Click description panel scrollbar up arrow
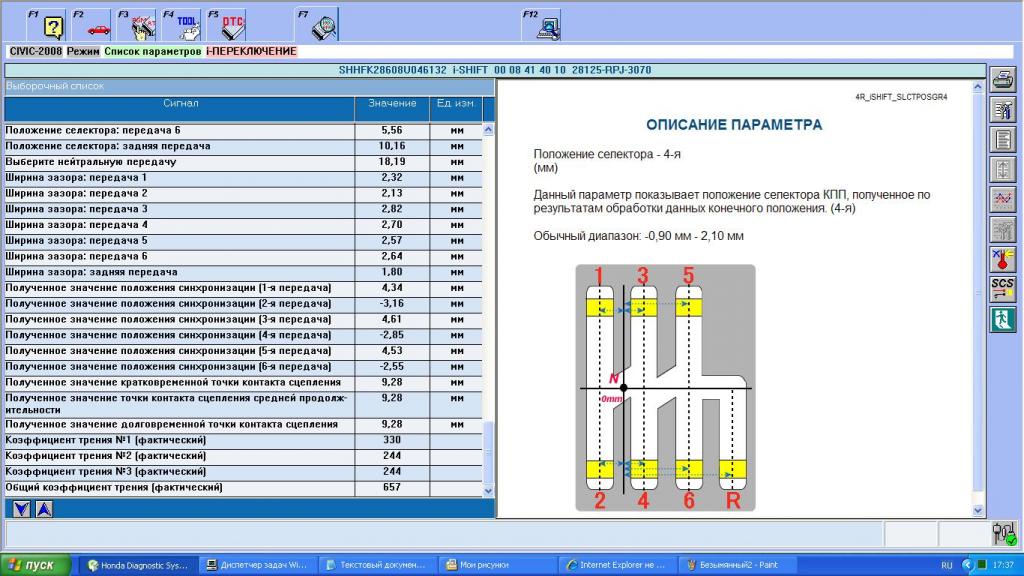1024x576 pixels. [978, 86]
